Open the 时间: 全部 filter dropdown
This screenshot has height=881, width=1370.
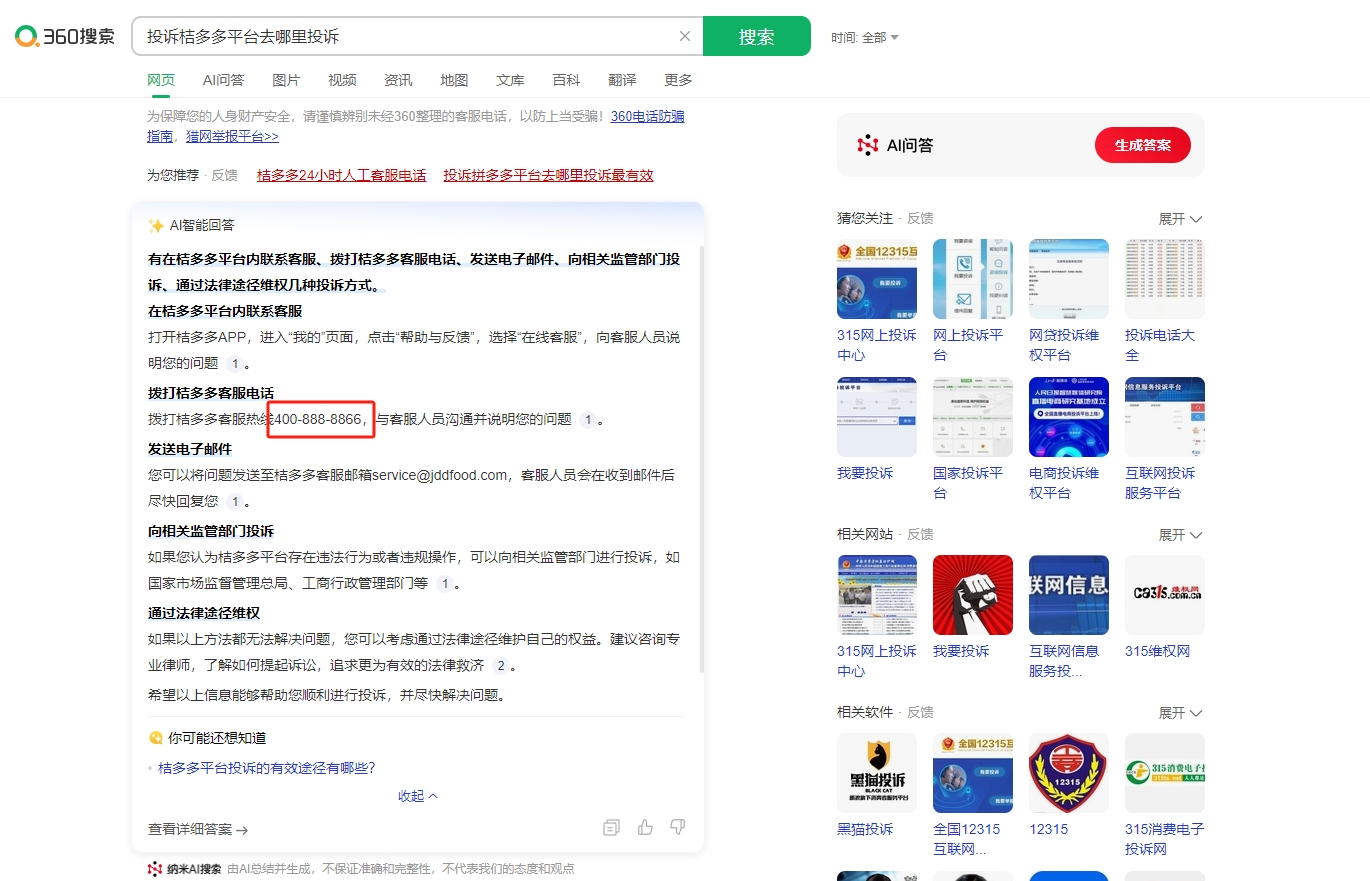tap(864, 37)
